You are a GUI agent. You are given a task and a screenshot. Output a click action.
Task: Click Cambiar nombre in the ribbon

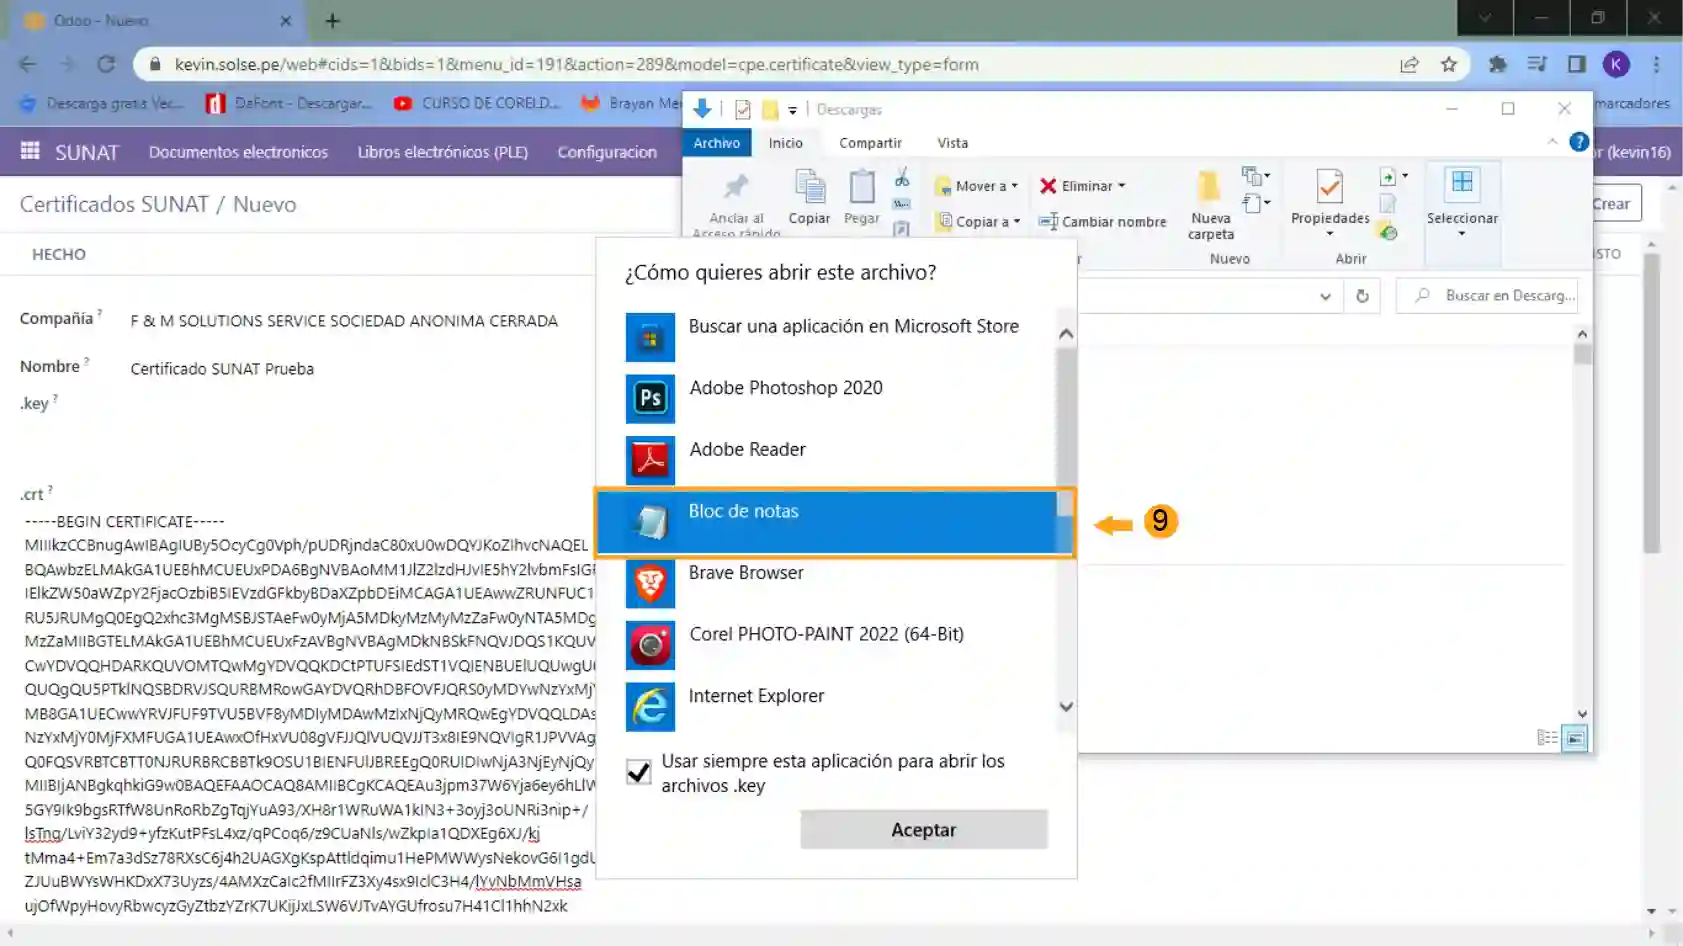pyautogui.click(x=1102, y=222)
